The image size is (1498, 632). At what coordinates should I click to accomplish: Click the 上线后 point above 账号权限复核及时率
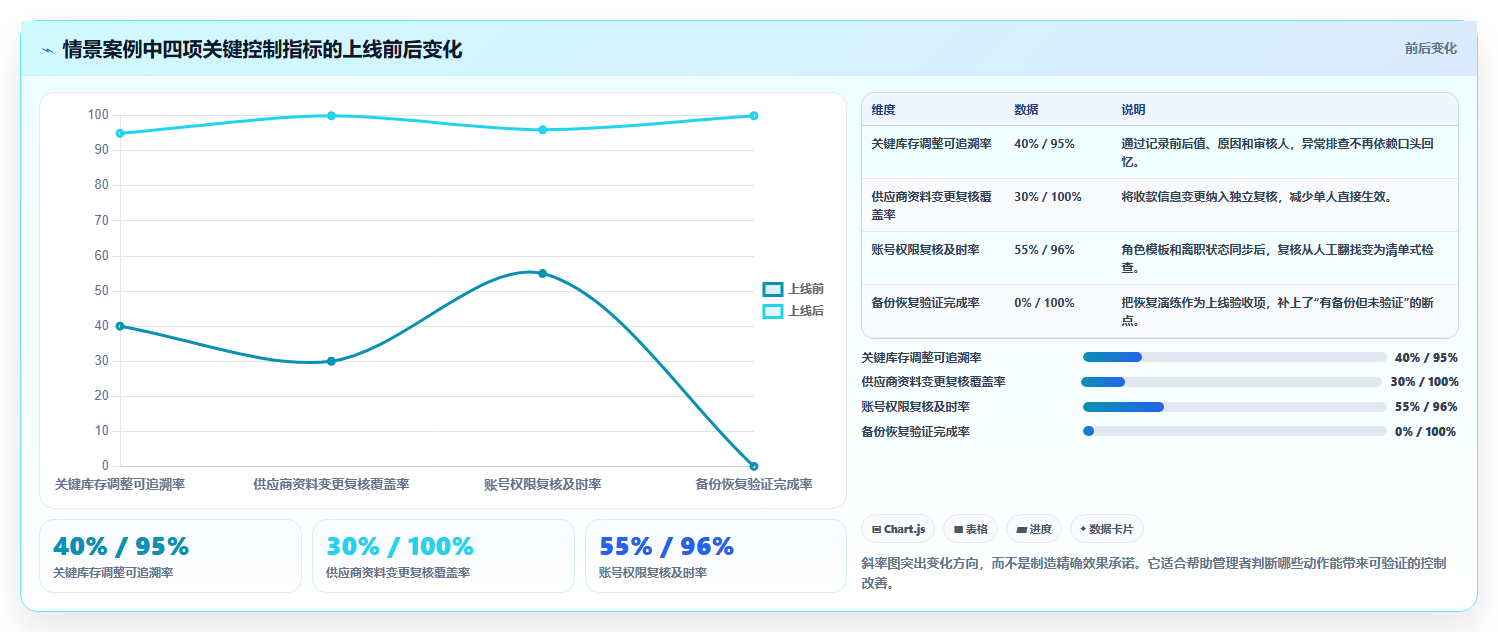point(542,129)
